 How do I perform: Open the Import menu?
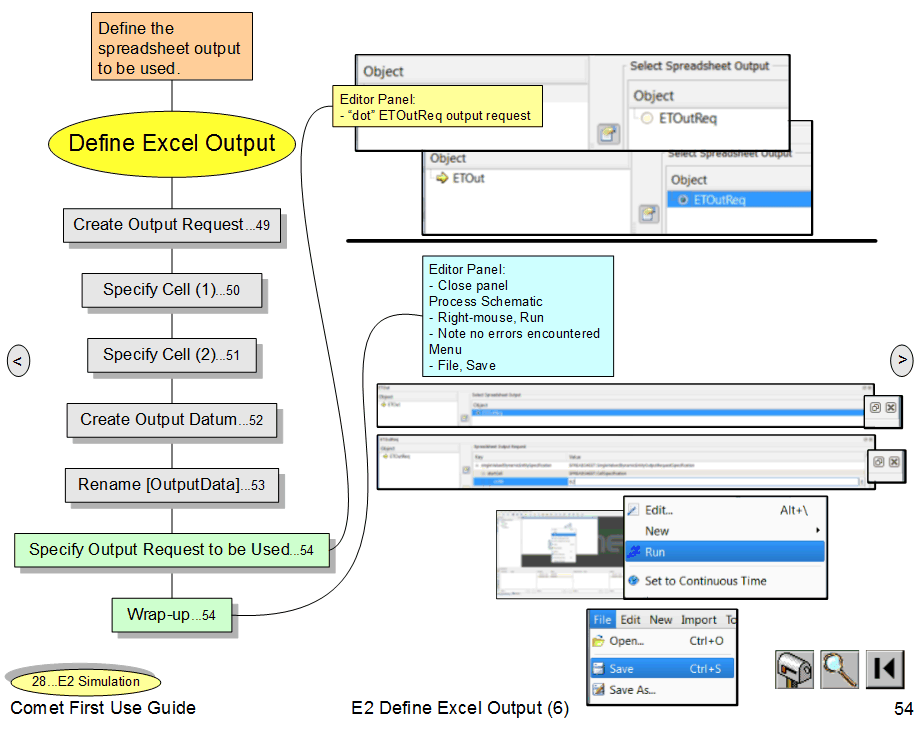pyautogui.click(x=699, y=619)
